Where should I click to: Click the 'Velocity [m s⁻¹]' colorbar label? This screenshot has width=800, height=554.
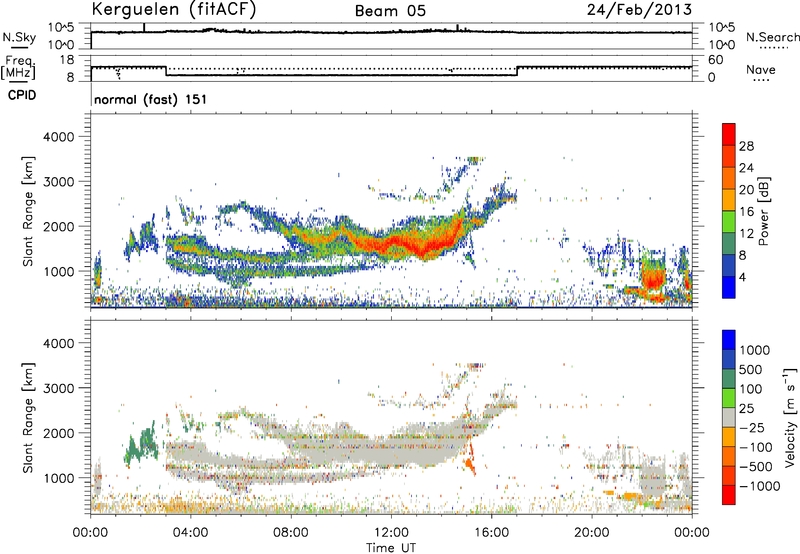pos(790,417)
